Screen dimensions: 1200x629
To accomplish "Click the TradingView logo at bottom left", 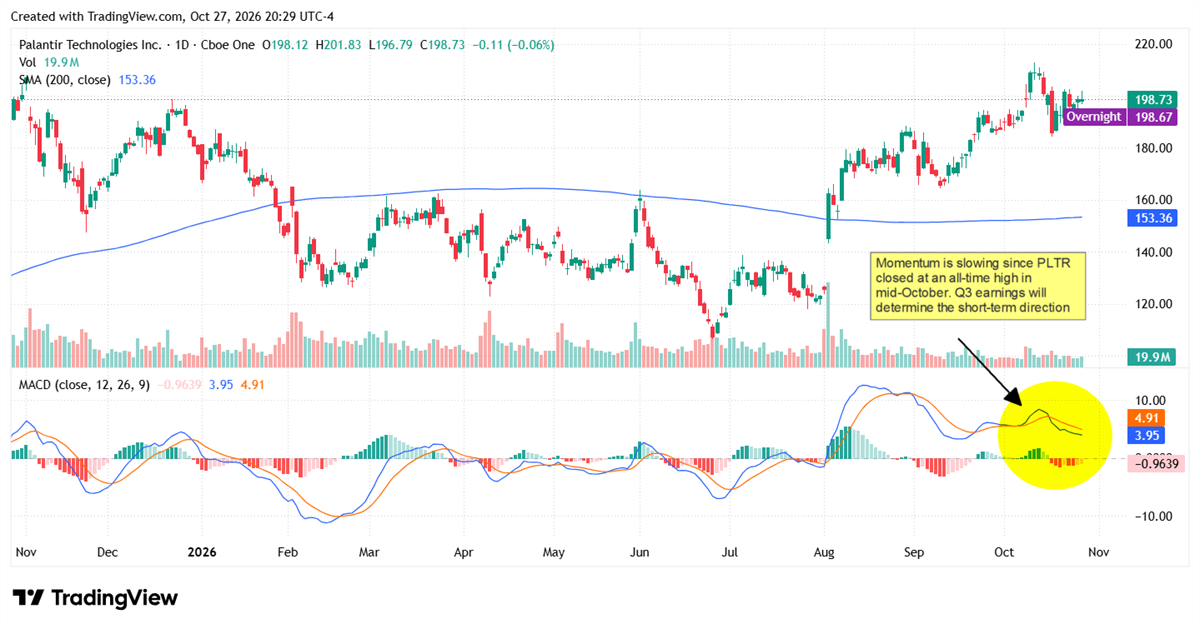I will point(95,598).
